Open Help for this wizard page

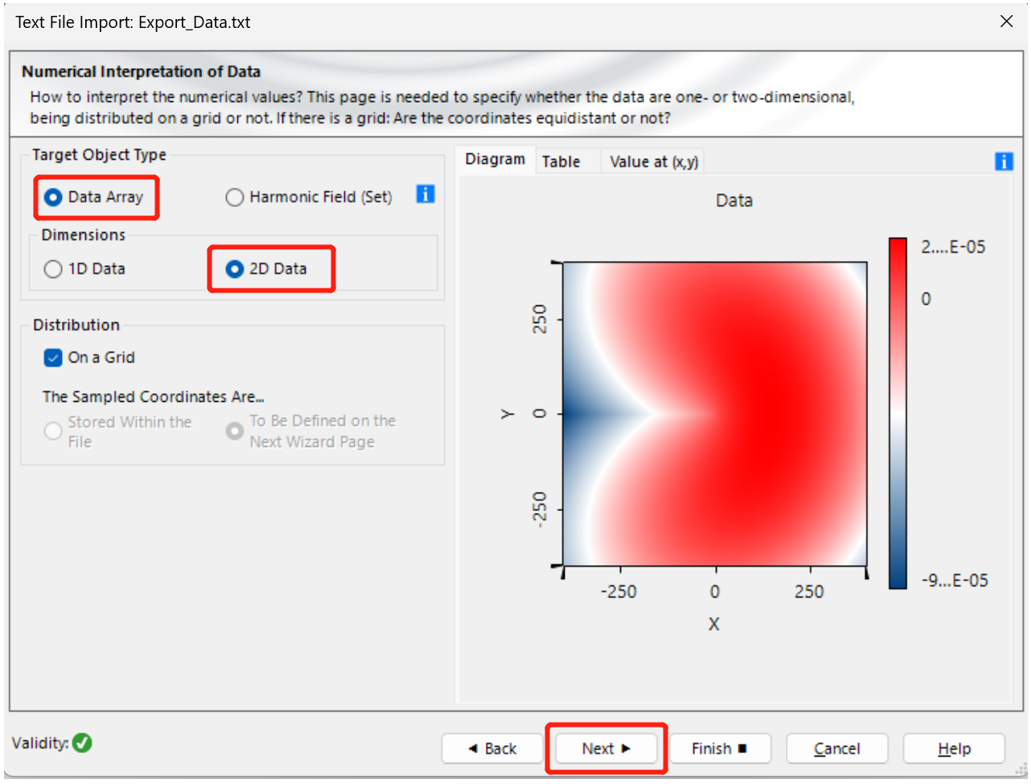pos(953,748)
